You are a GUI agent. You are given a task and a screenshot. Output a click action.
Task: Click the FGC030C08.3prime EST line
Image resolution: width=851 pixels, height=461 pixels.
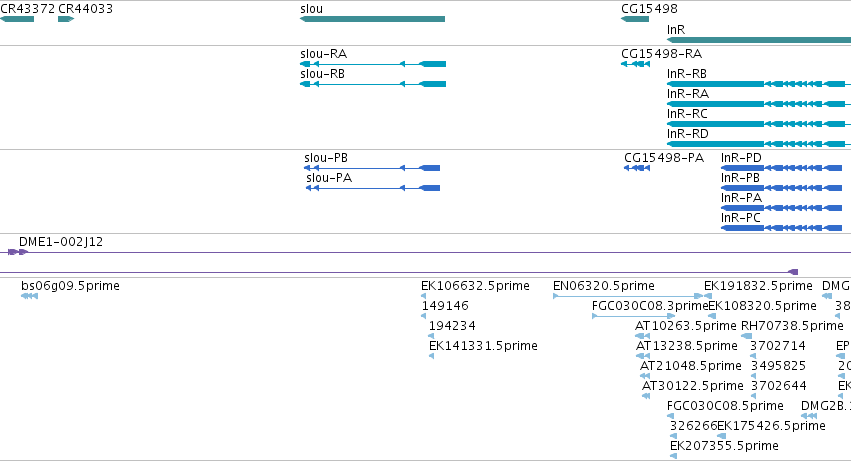(633, 316)
